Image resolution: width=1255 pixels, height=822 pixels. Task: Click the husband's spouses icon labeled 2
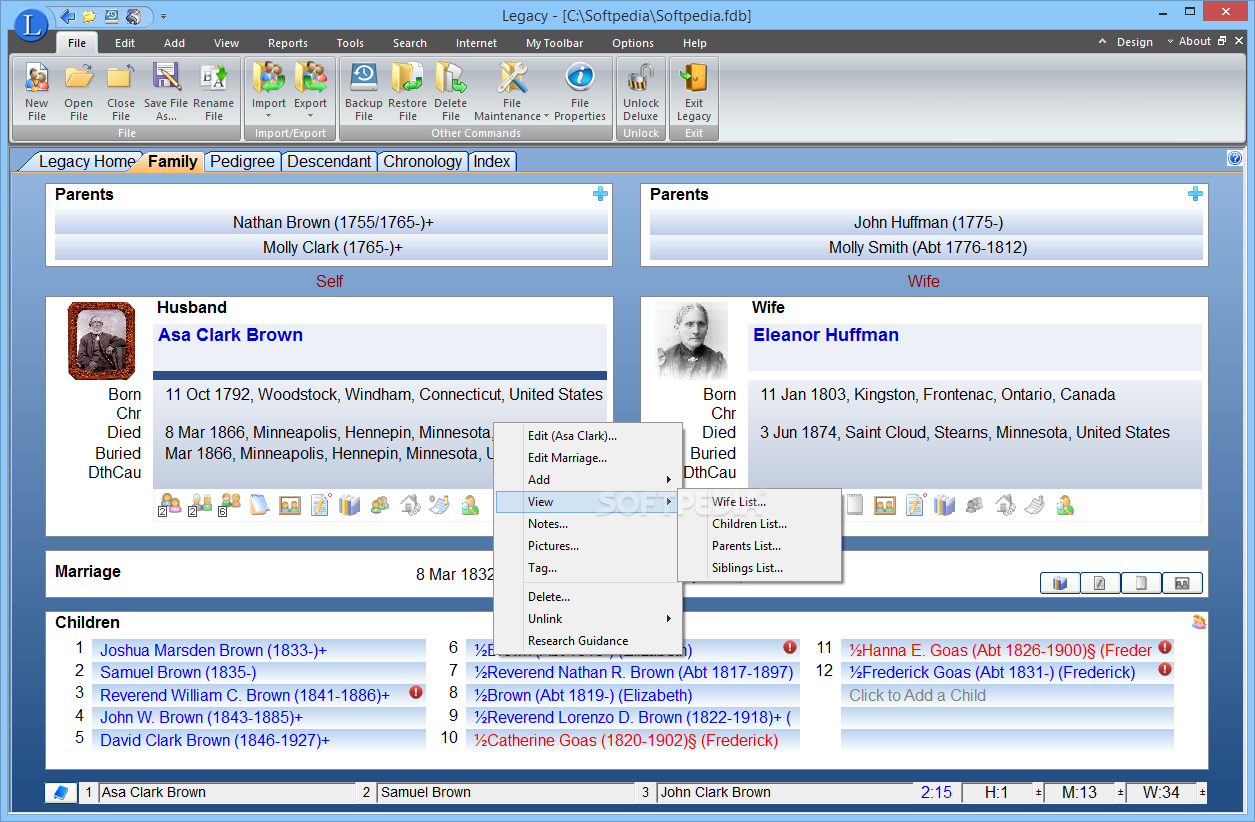[170, 505]
